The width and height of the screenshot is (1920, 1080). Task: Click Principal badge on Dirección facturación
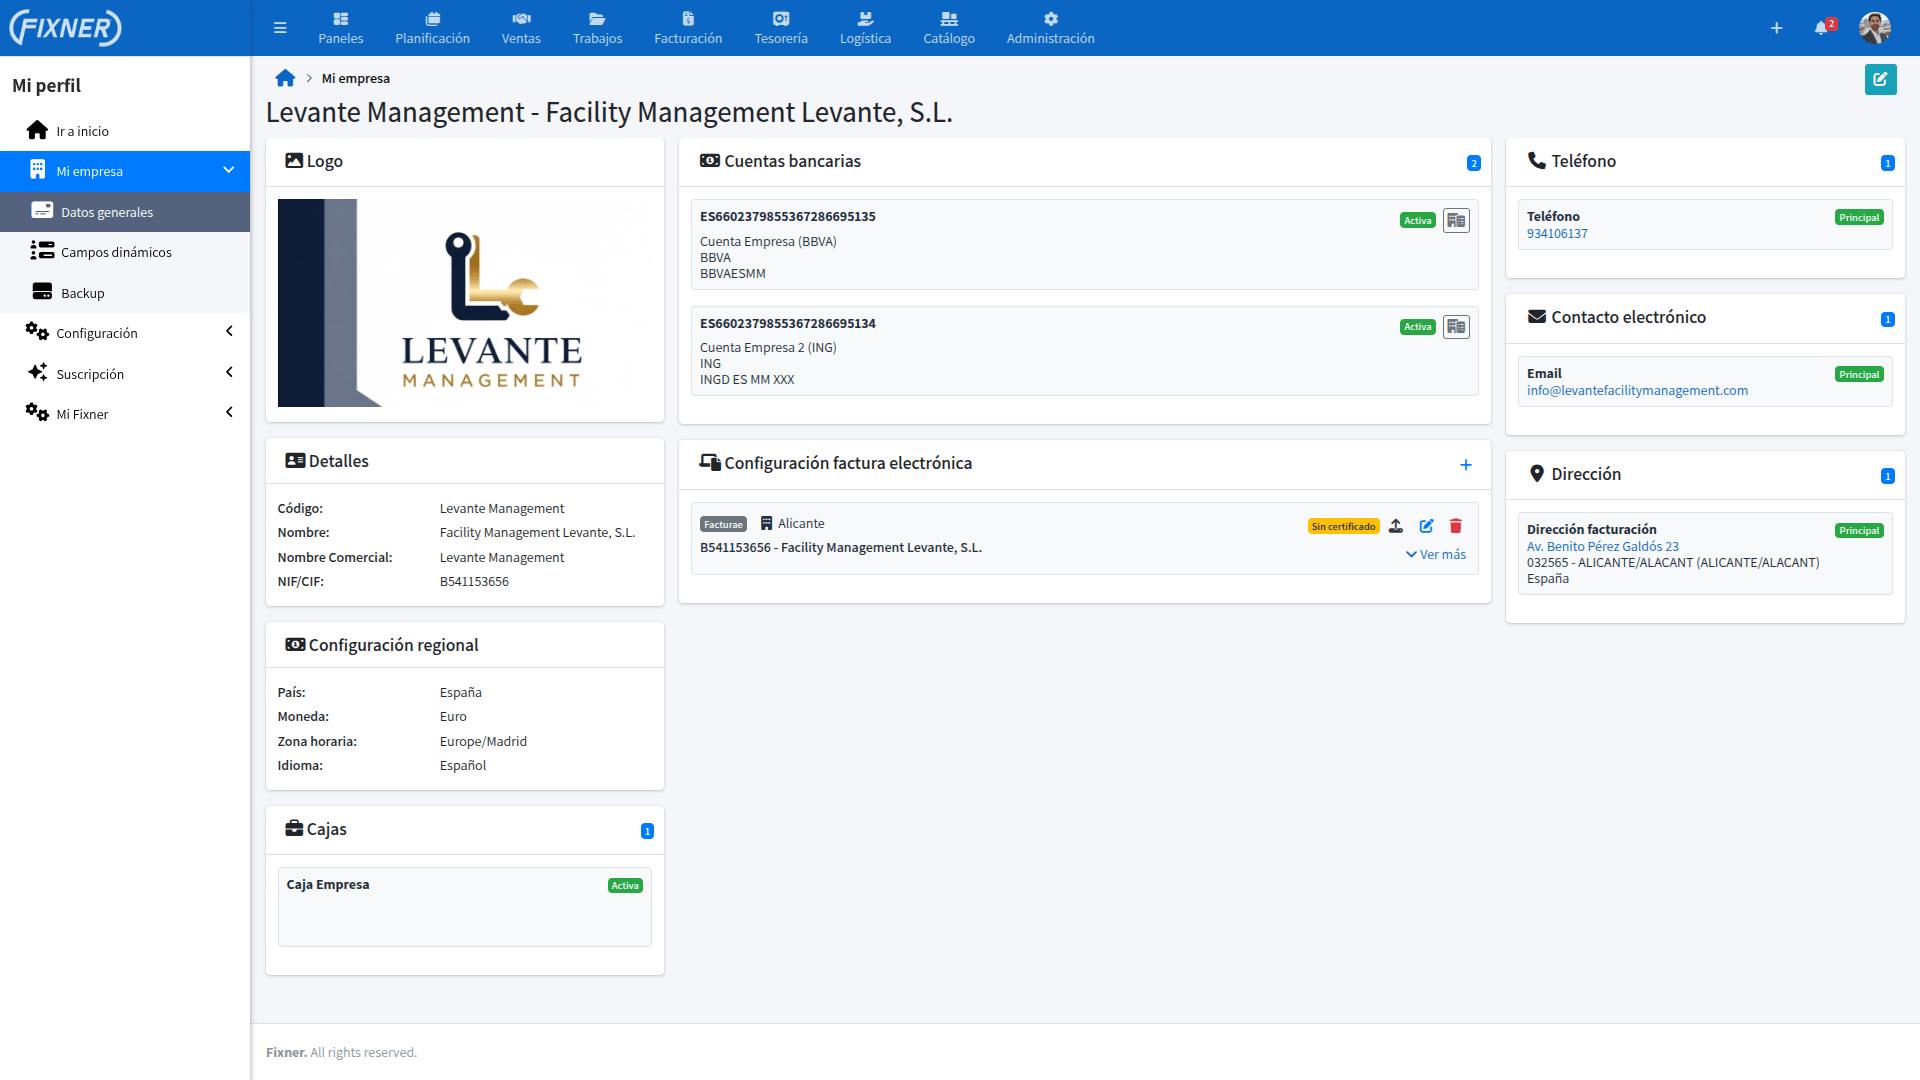(x=1859, y=531)
